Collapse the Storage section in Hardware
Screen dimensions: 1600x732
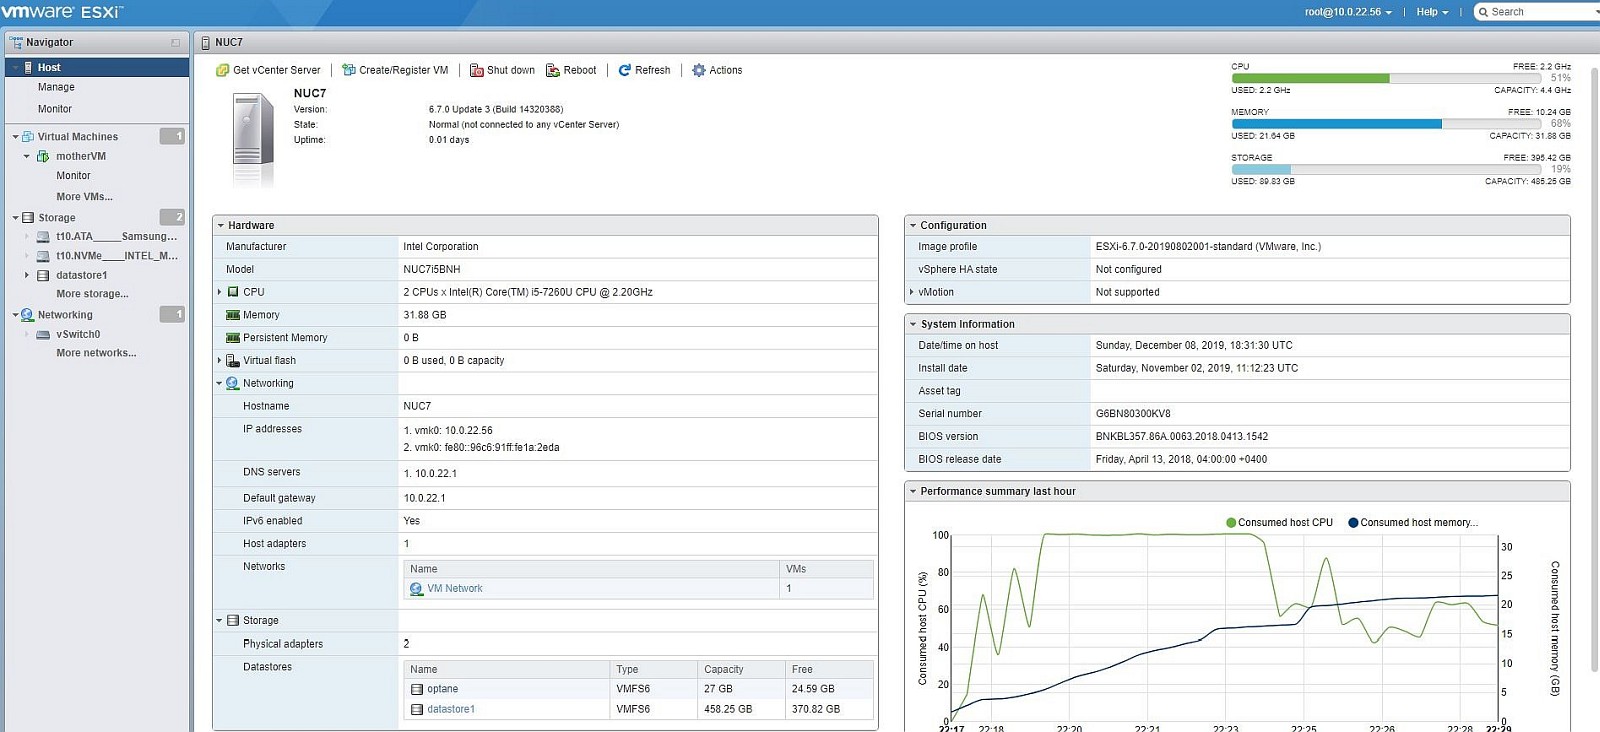(219, 621)
